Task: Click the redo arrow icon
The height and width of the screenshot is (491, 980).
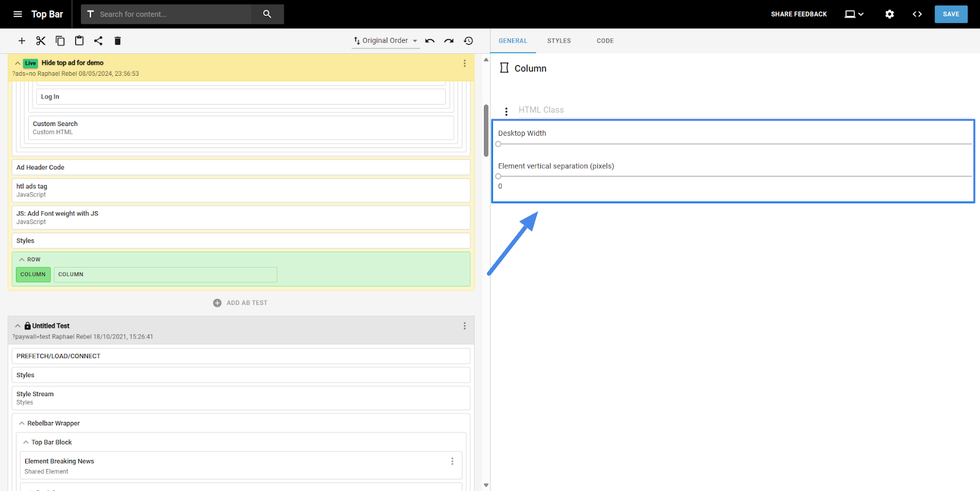Action: point(449,41)
